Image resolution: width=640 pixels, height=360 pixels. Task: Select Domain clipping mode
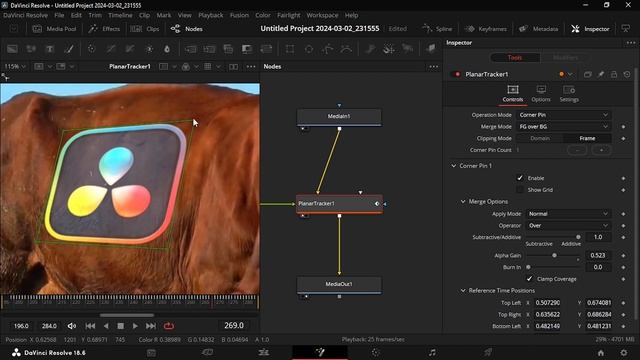click(x=540, y=138)
